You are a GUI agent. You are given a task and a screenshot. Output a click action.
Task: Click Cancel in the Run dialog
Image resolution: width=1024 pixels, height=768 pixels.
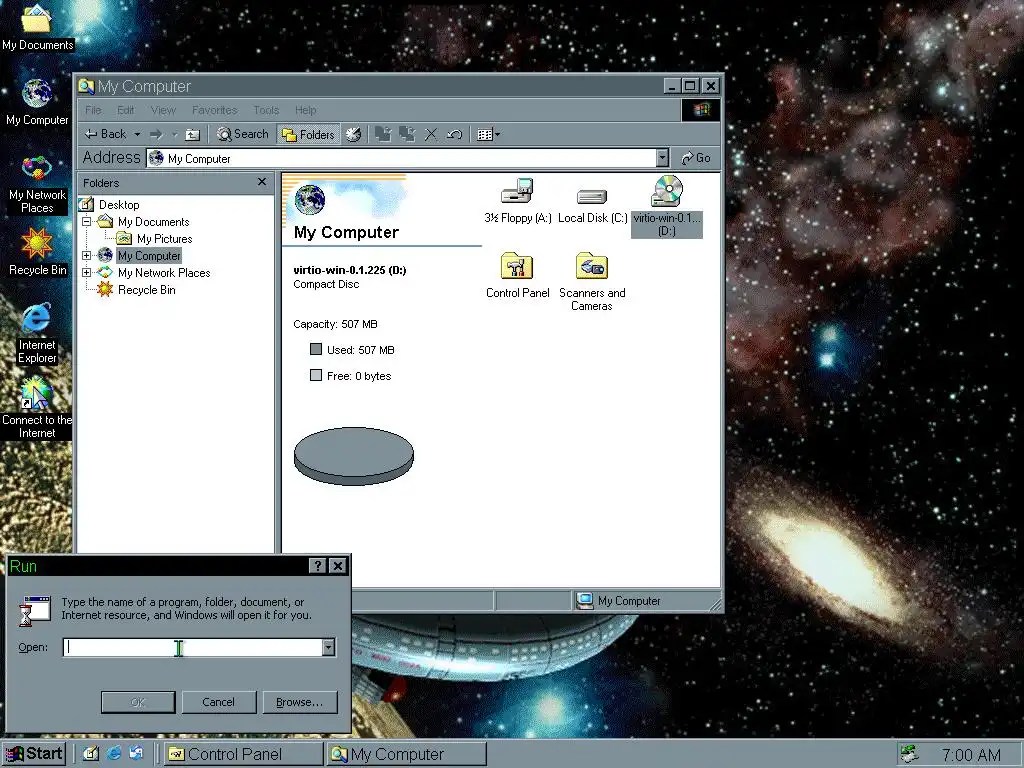pos(219,702)
